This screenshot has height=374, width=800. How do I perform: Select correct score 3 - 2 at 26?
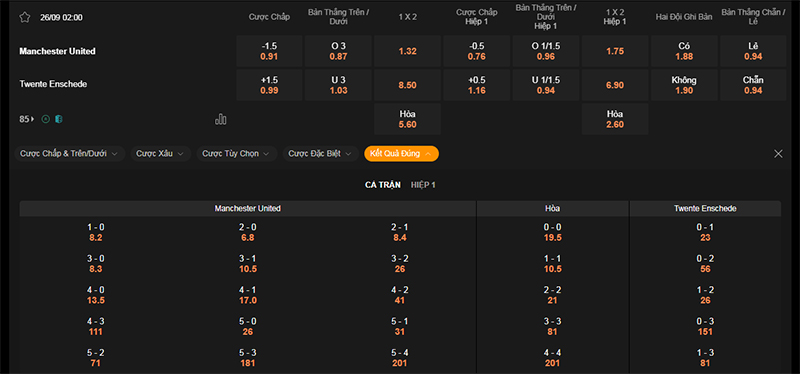(399, 264)
